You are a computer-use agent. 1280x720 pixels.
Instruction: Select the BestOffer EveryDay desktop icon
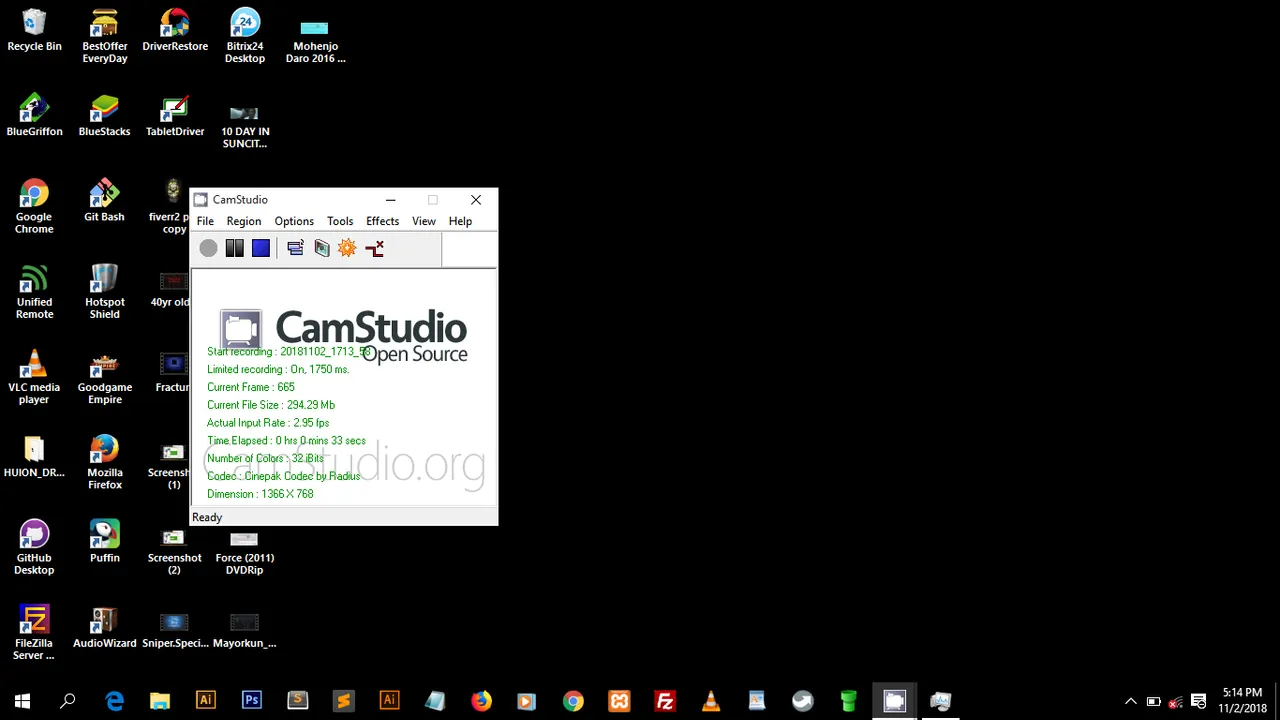pyautogui.click(x=105, y=36)
